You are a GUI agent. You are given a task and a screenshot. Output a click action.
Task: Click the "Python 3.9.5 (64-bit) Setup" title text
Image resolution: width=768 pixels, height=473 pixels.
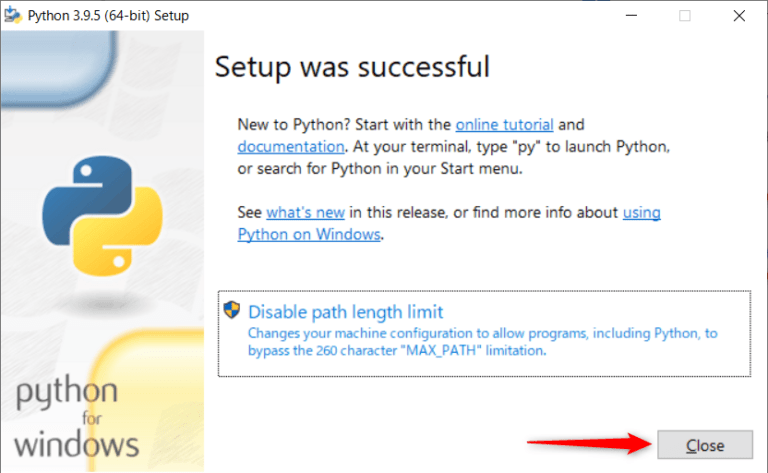pyautogui.click(x=109, y=16)
